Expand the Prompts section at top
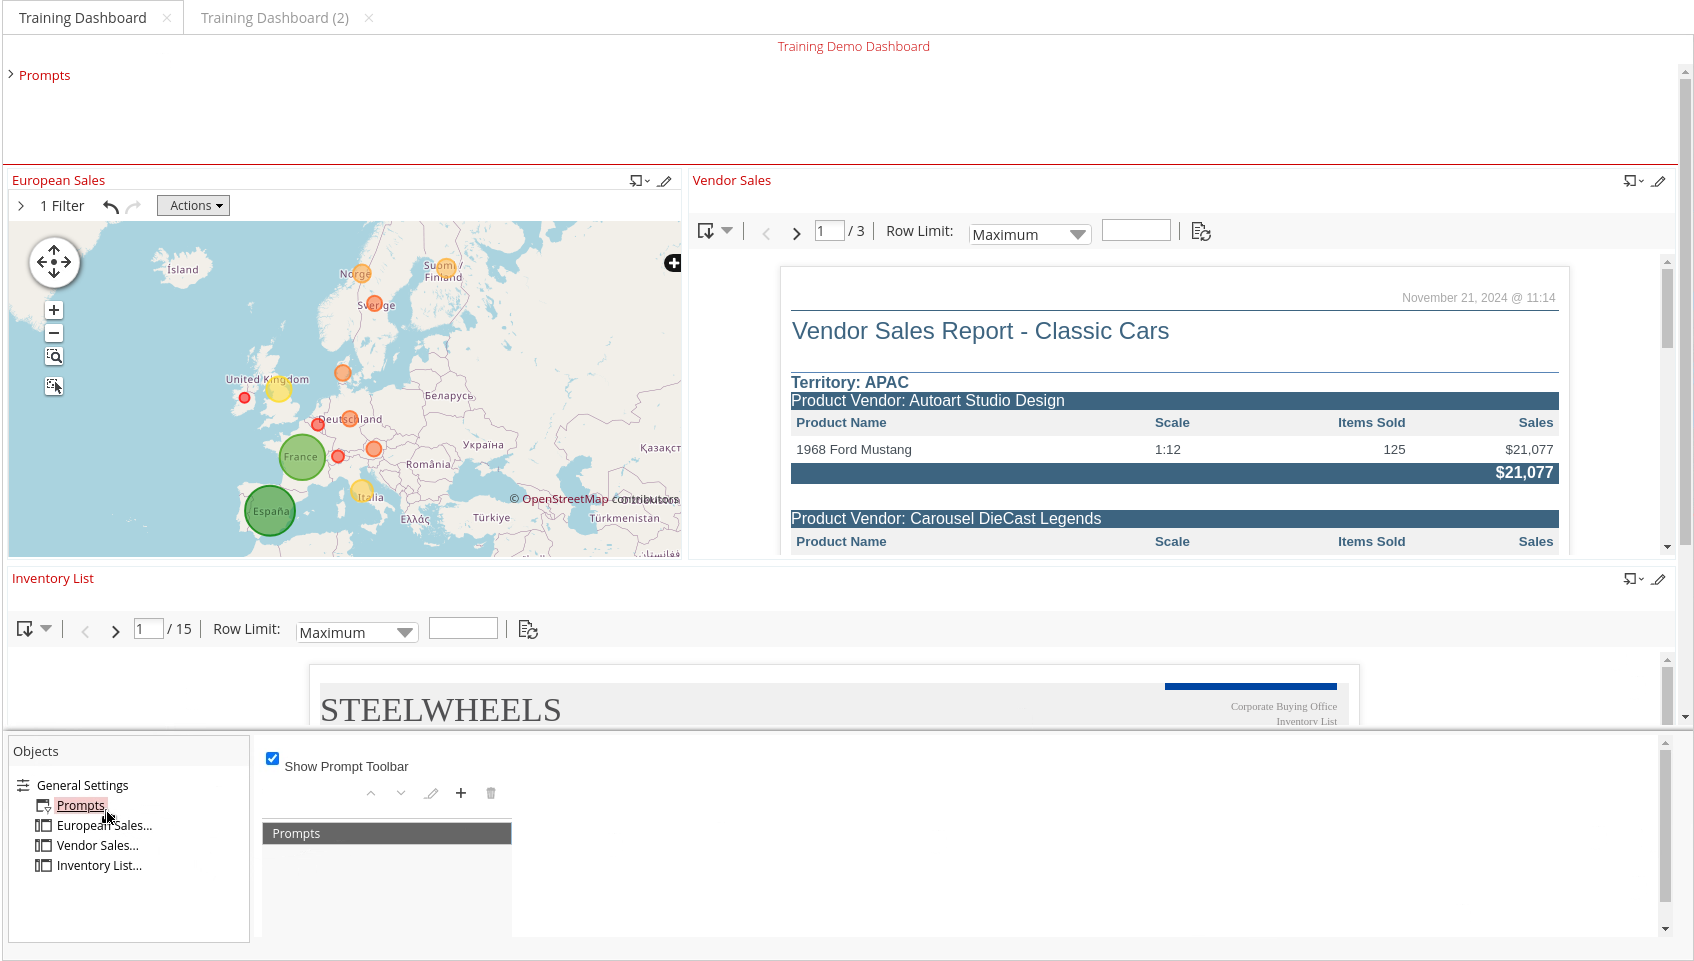The height and width of the screenshot is (961, 1694). 11,75
